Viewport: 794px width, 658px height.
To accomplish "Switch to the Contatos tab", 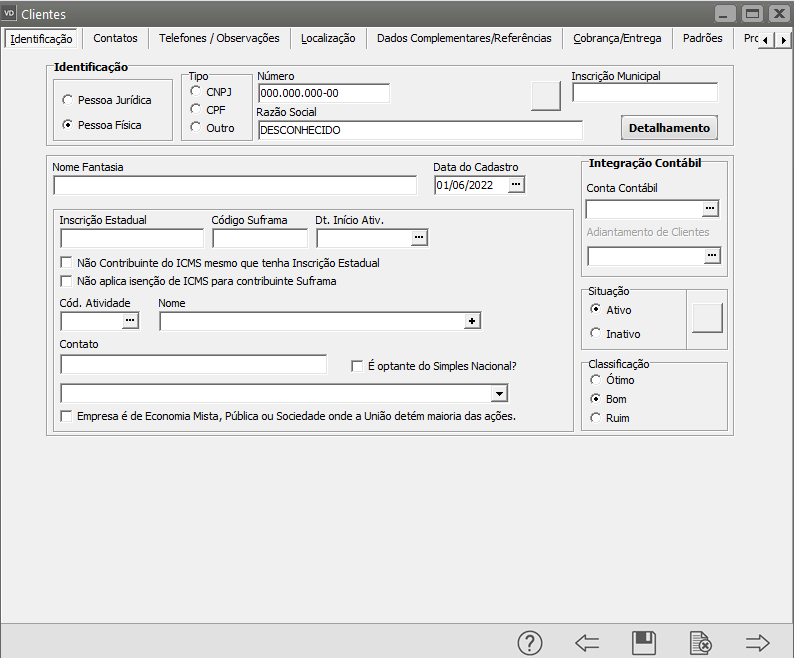I will (115, 38).
